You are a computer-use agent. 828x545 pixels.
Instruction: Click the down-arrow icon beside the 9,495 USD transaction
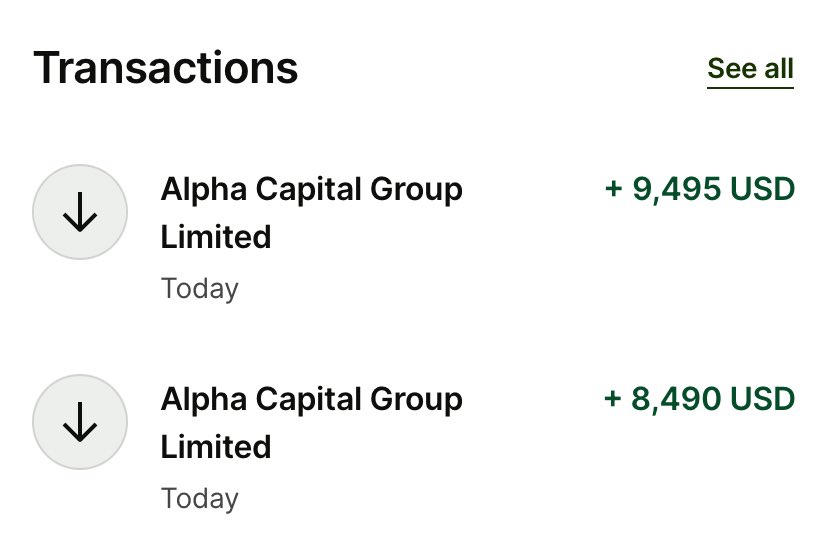click(x=80, y=212)
